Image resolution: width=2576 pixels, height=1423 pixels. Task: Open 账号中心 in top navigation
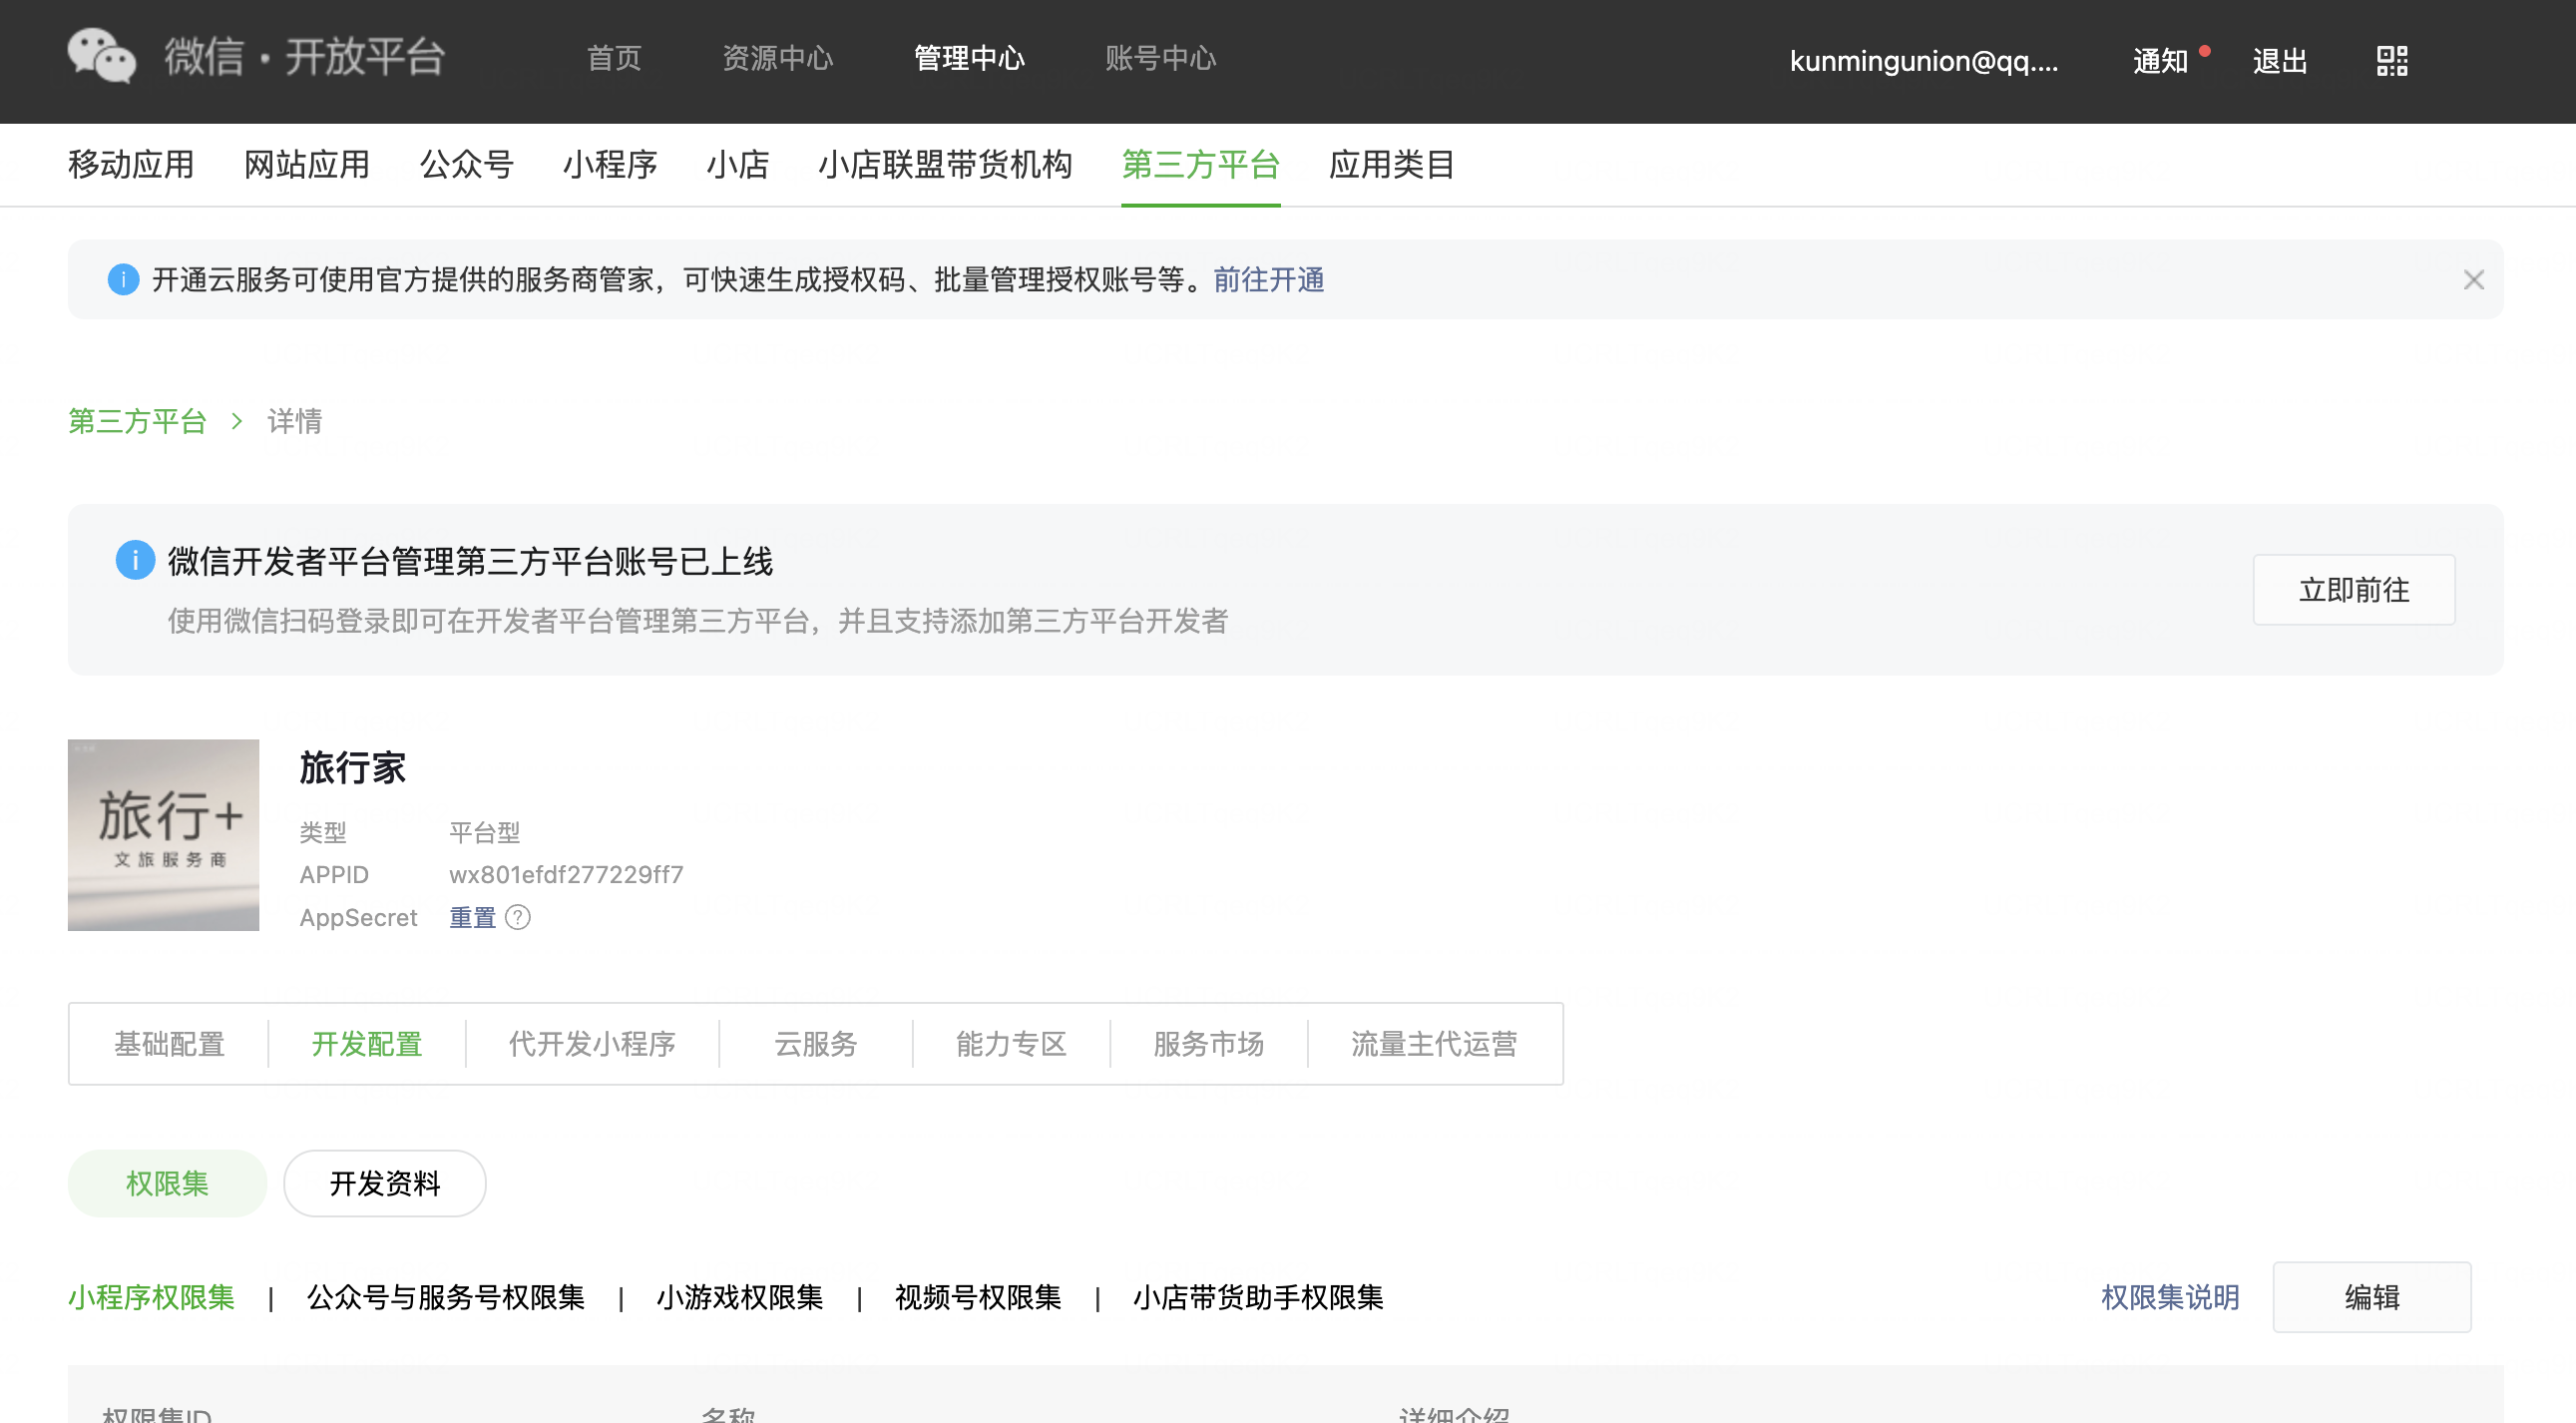pyautogui.click(x=1160, y=58)
